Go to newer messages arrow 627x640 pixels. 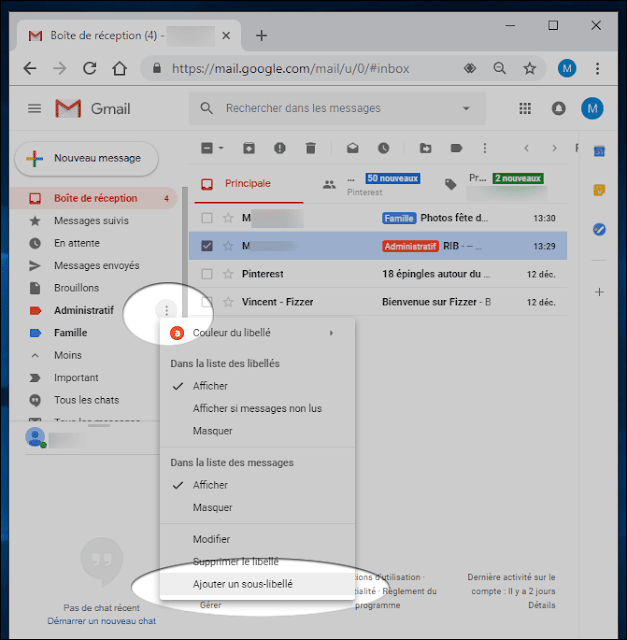tap(527, 148)
